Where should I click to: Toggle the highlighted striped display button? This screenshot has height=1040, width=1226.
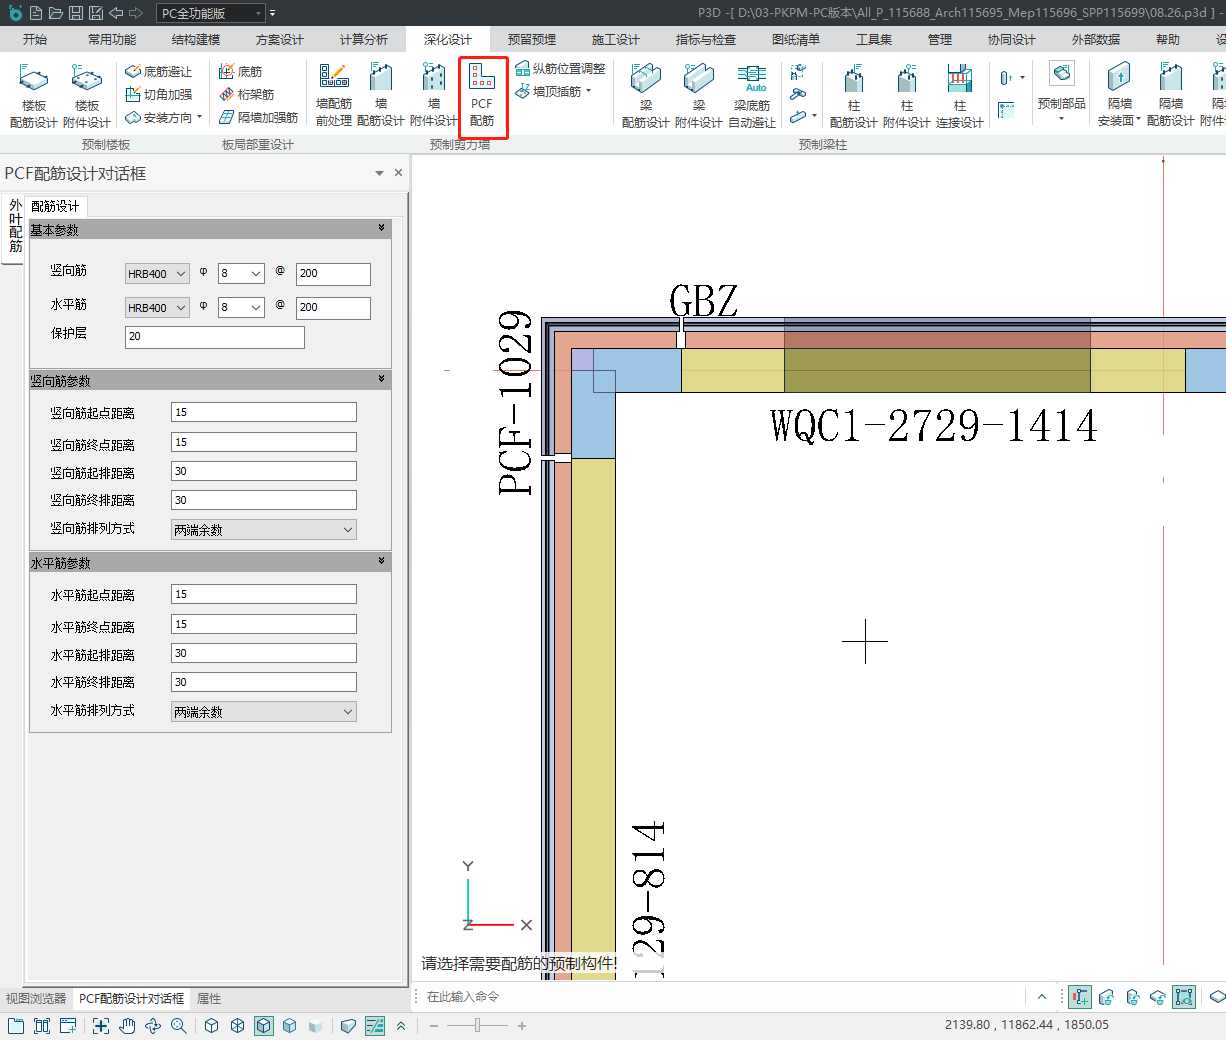pos(375,1025)
